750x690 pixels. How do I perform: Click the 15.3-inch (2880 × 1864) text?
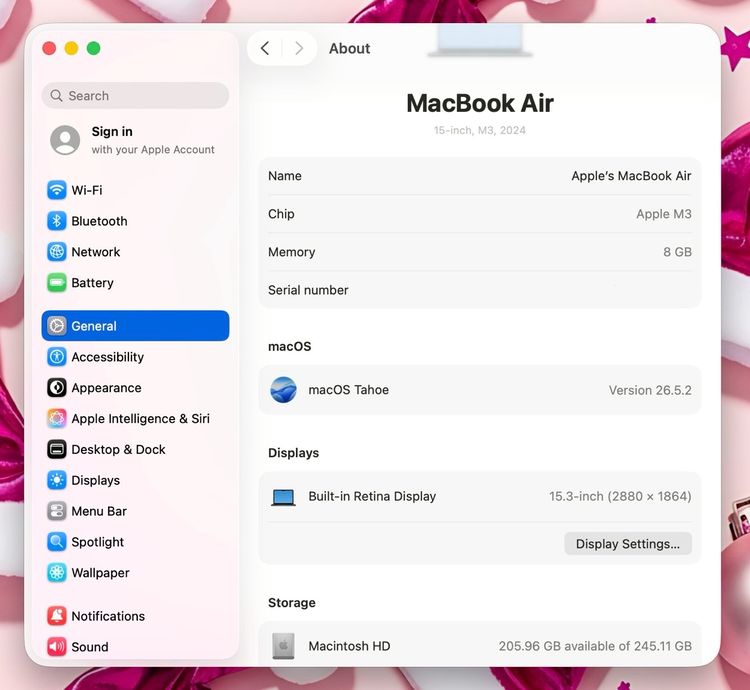tap(620, 496)
